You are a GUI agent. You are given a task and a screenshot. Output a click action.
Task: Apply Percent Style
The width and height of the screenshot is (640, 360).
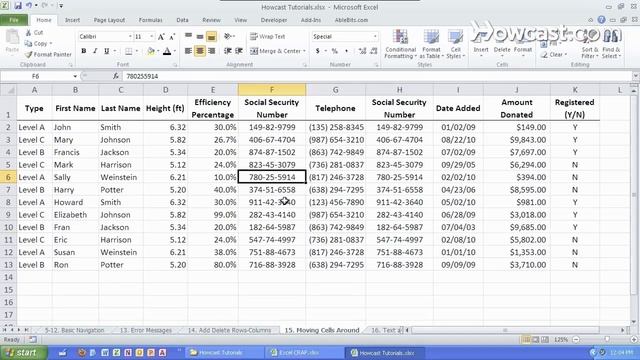click(x=335, y=51)
